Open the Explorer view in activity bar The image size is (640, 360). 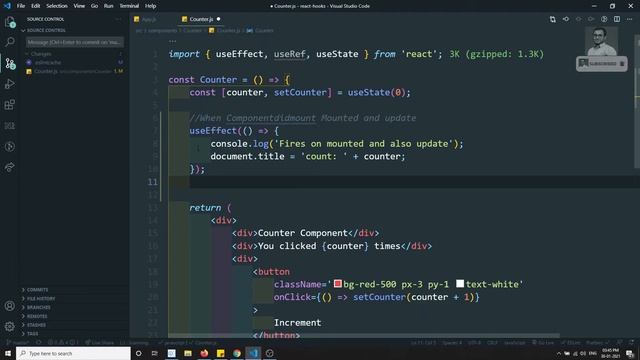point(10,22)
